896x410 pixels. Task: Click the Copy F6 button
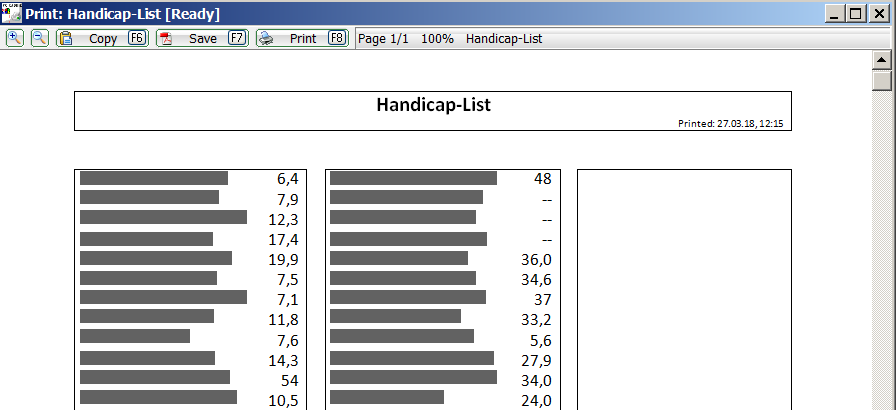click(102, 38)
